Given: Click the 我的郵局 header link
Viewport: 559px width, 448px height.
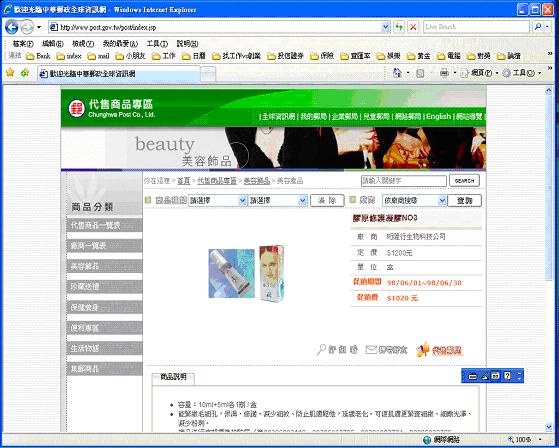Looking at the screenshot, I should (314, 116).
